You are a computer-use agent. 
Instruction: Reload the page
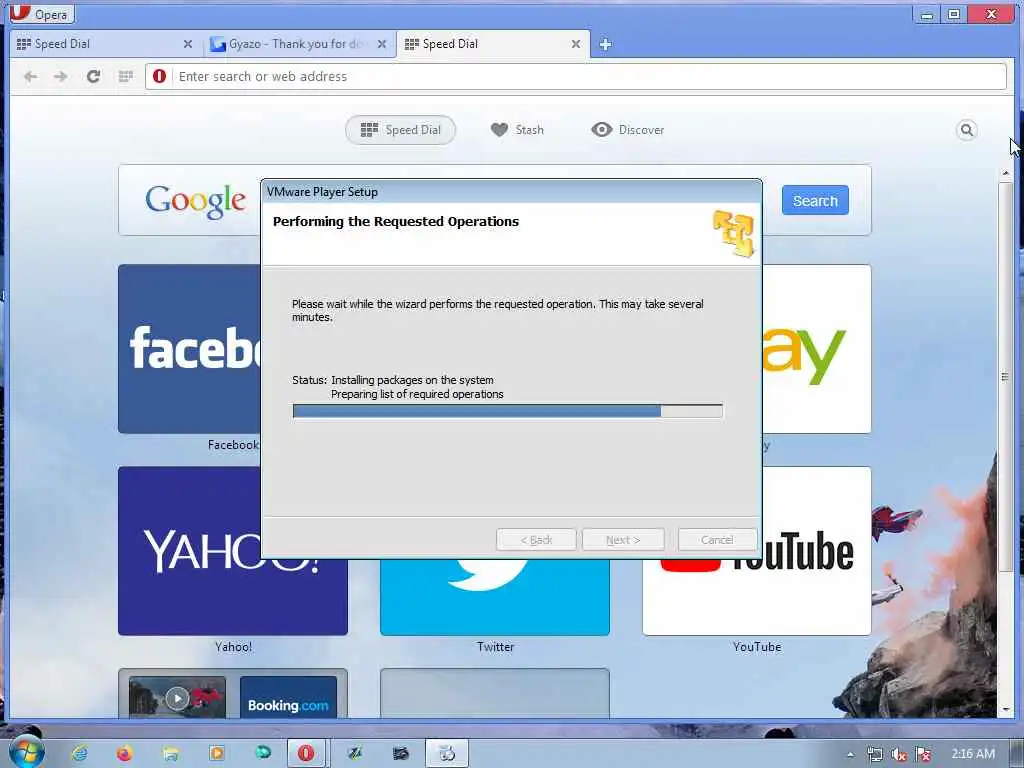93,76
